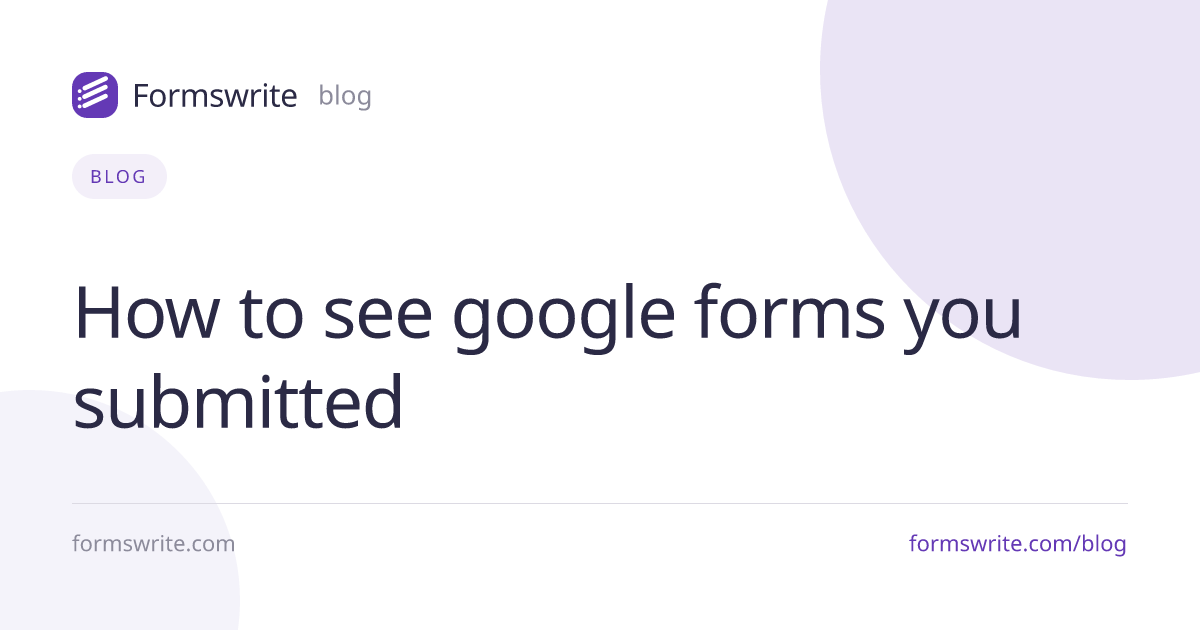Click the purple Formswrite logo icon
Viewport: 1200px width, 630px height.
pyautogui.click(x=95, y=95)
